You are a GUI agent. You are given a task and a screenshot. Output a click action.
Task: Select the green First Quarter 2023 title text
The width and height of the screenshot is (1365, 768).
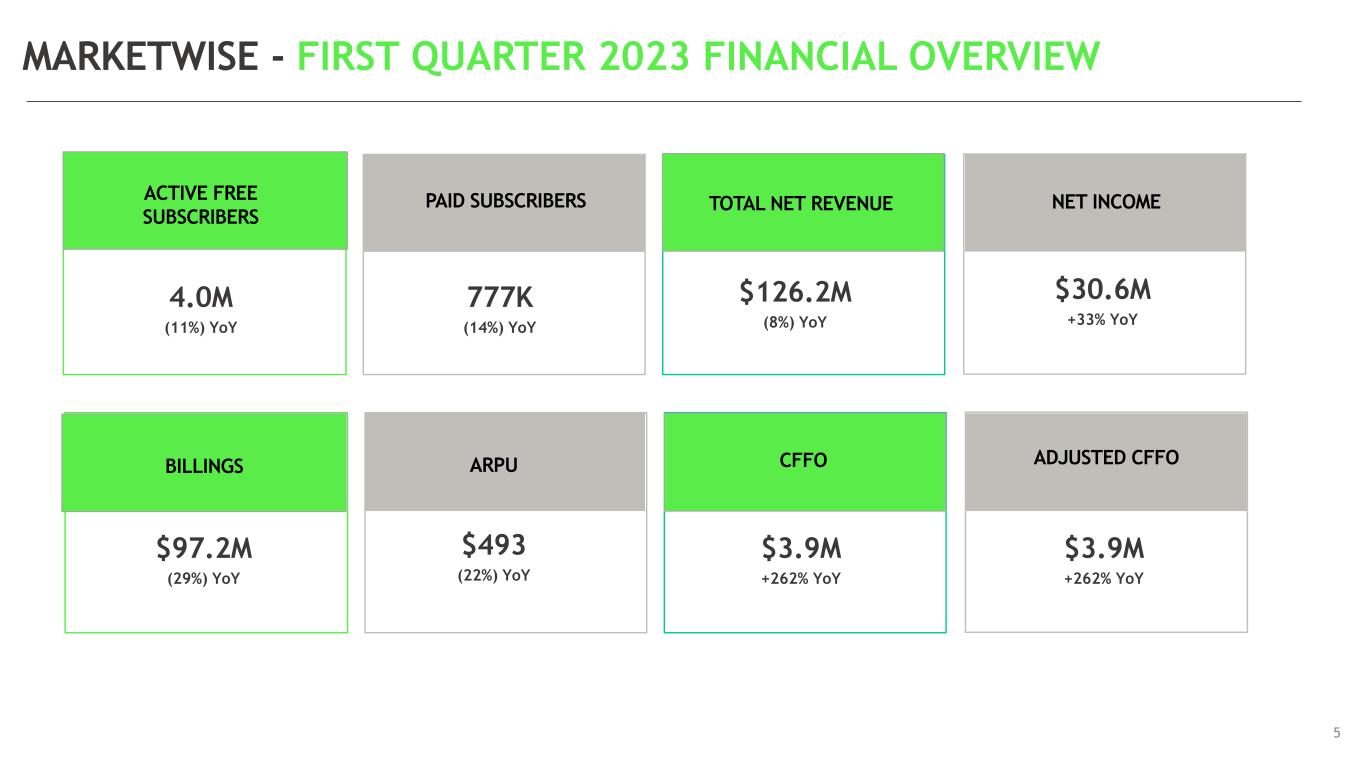coord(698,57)
